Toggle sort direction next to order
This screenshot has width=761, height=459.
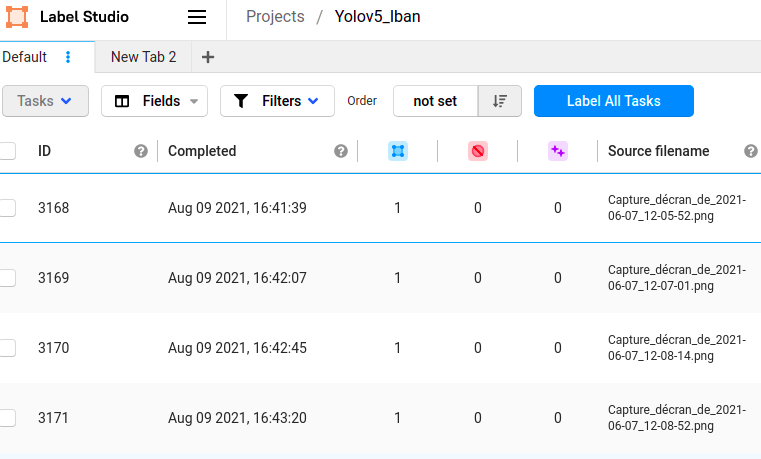[x=500, y=101]
